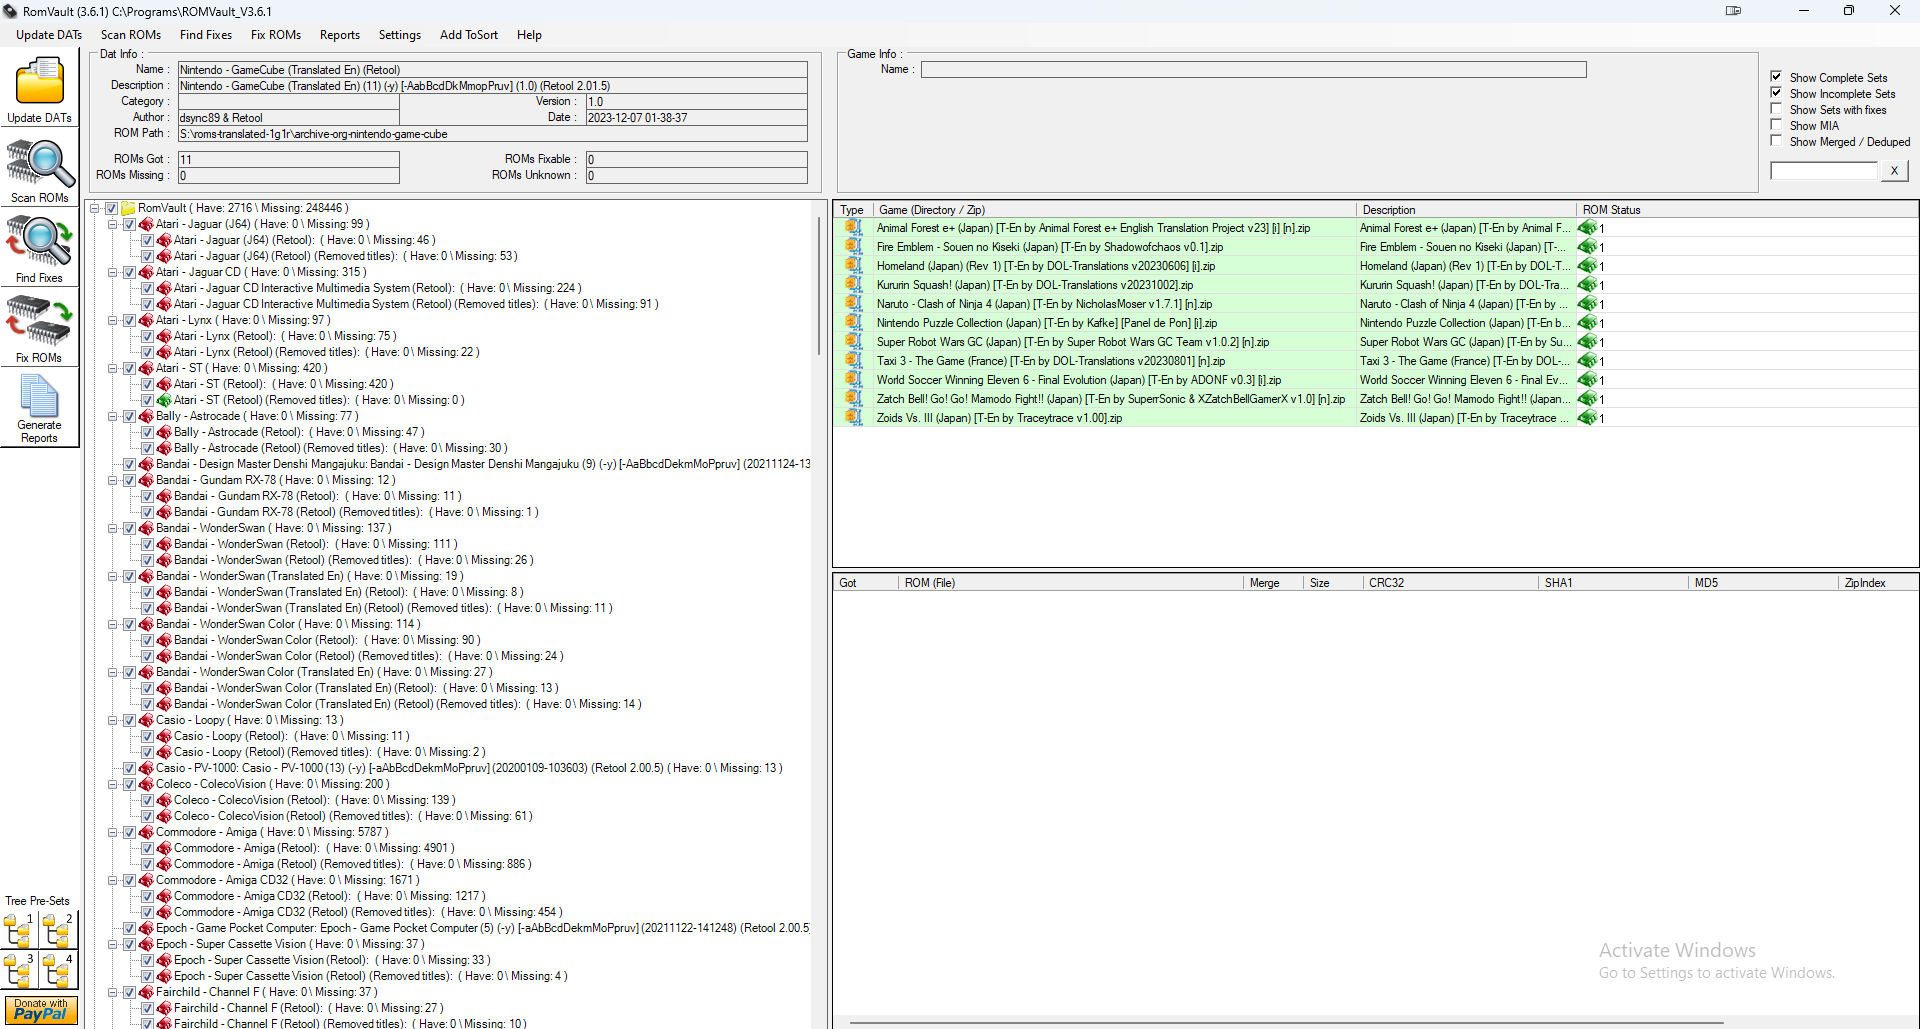1920x1029 pixels.
Task: Click zip type icon for Kururin Squash! row
Action: click(x=853, y=284)
